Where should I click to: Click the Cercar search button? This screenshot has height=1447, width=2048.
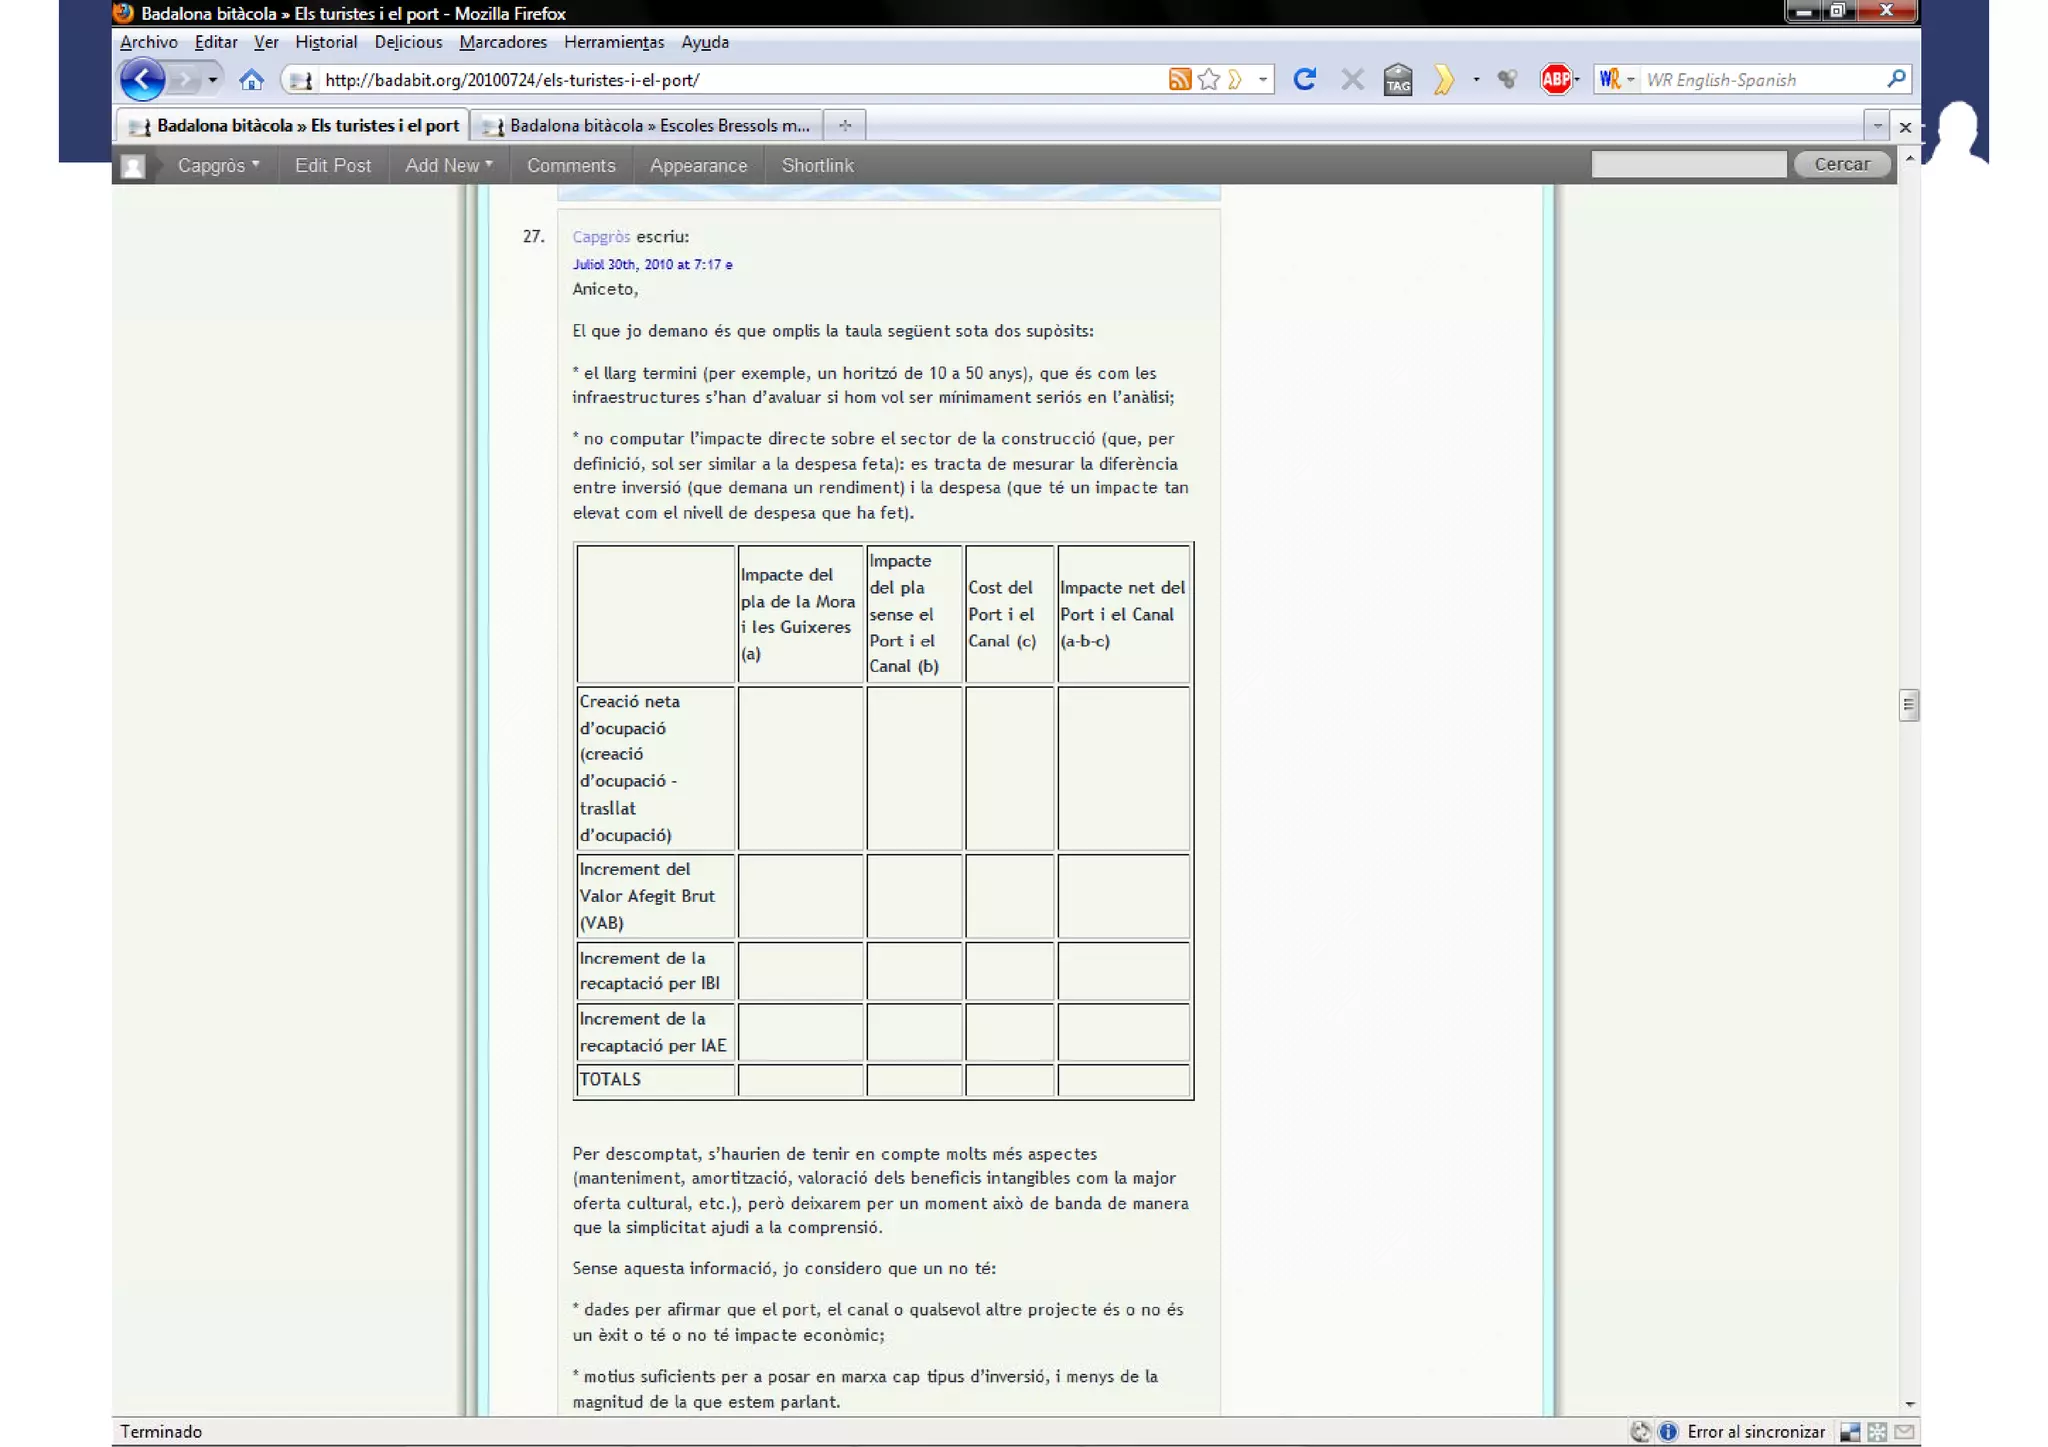[1841, 165]
